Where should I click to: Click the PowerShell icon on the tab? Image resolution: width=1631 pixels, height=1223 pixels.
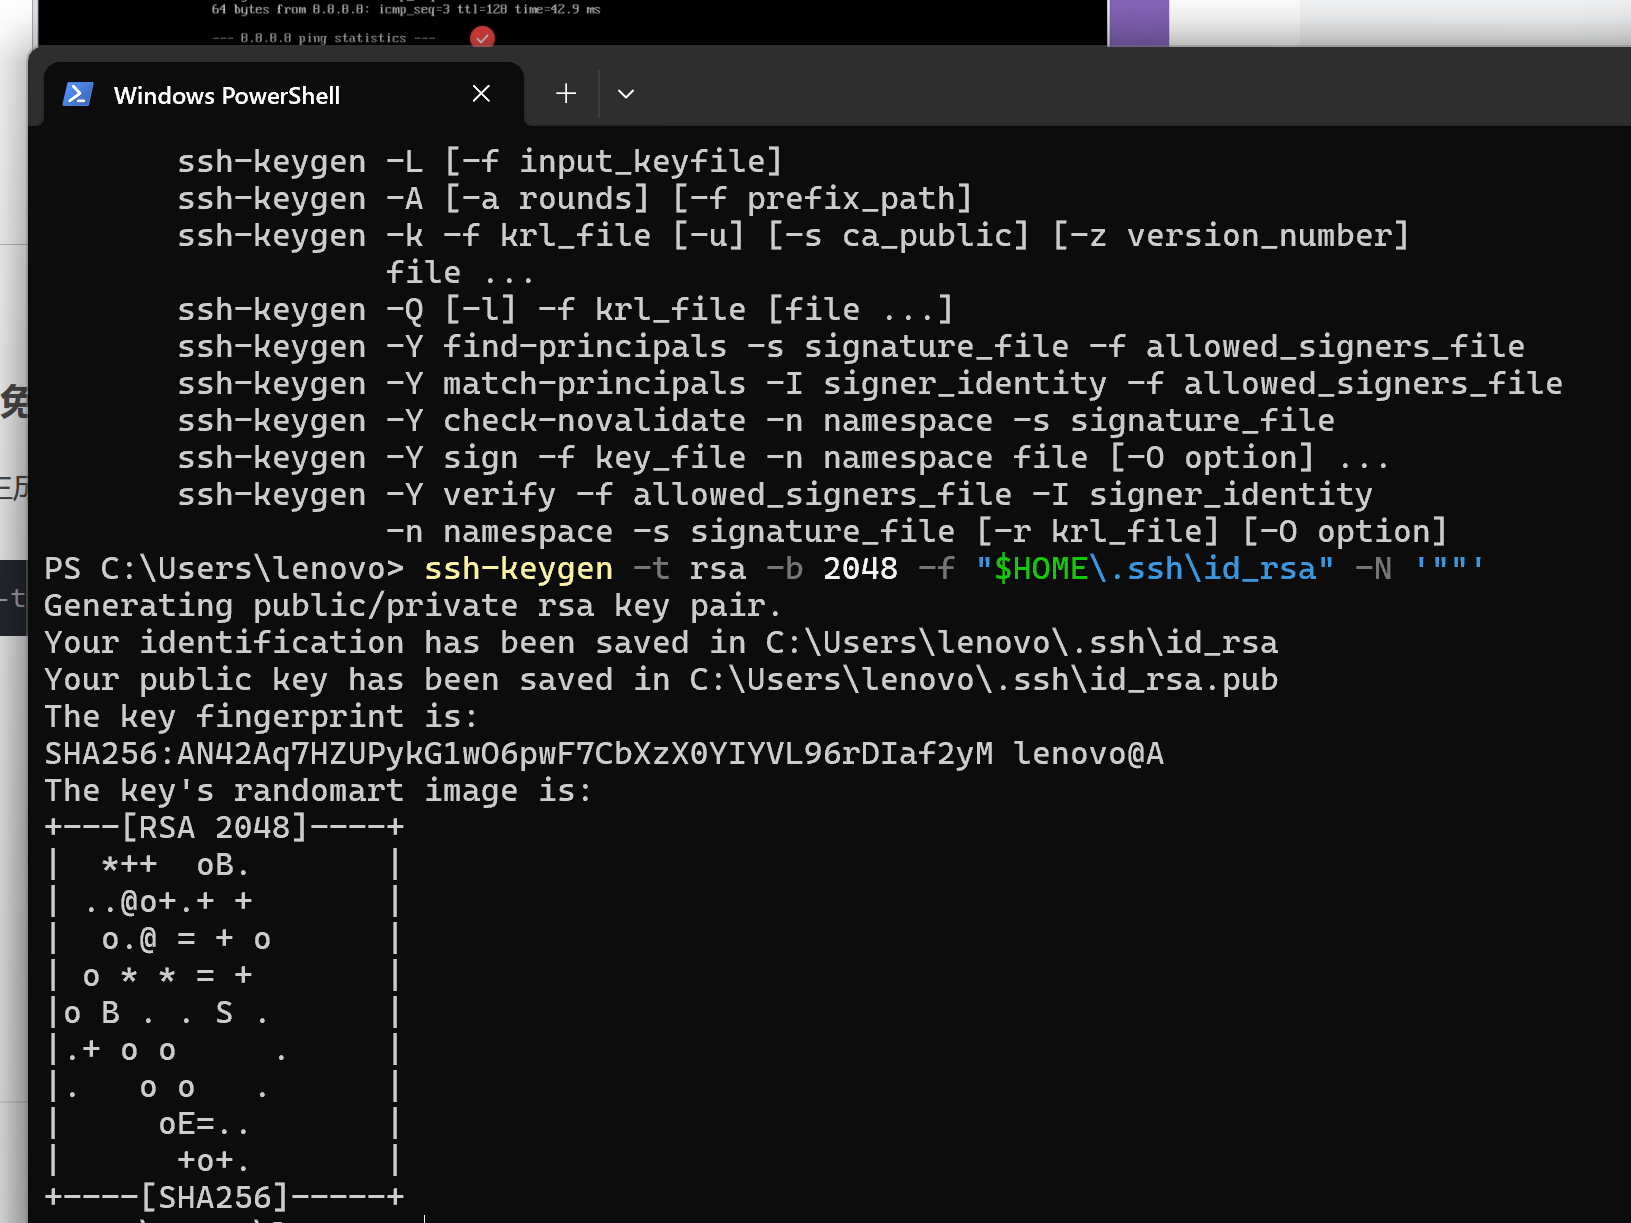point(78,95)
